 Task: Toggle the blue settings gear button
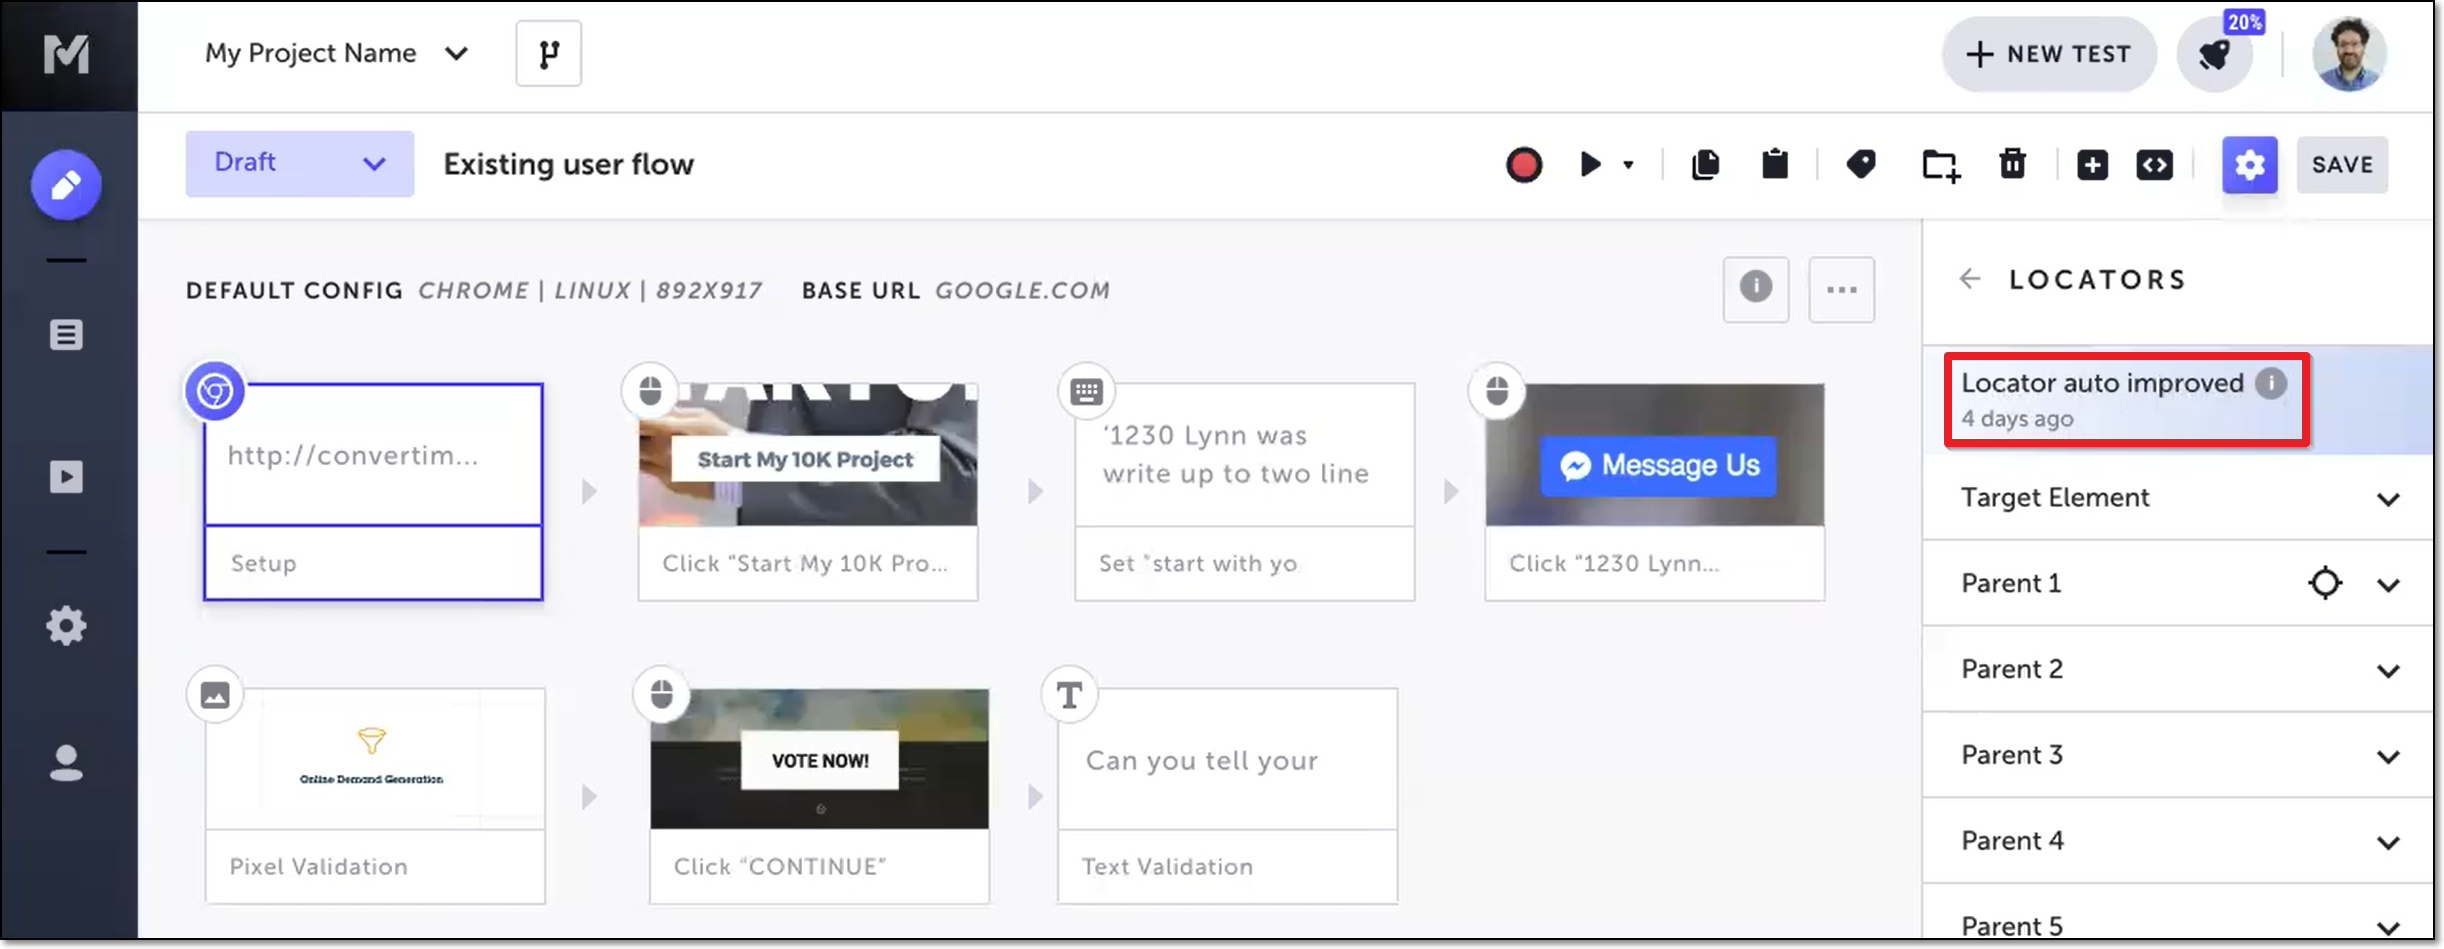(x=2250, y=165)
